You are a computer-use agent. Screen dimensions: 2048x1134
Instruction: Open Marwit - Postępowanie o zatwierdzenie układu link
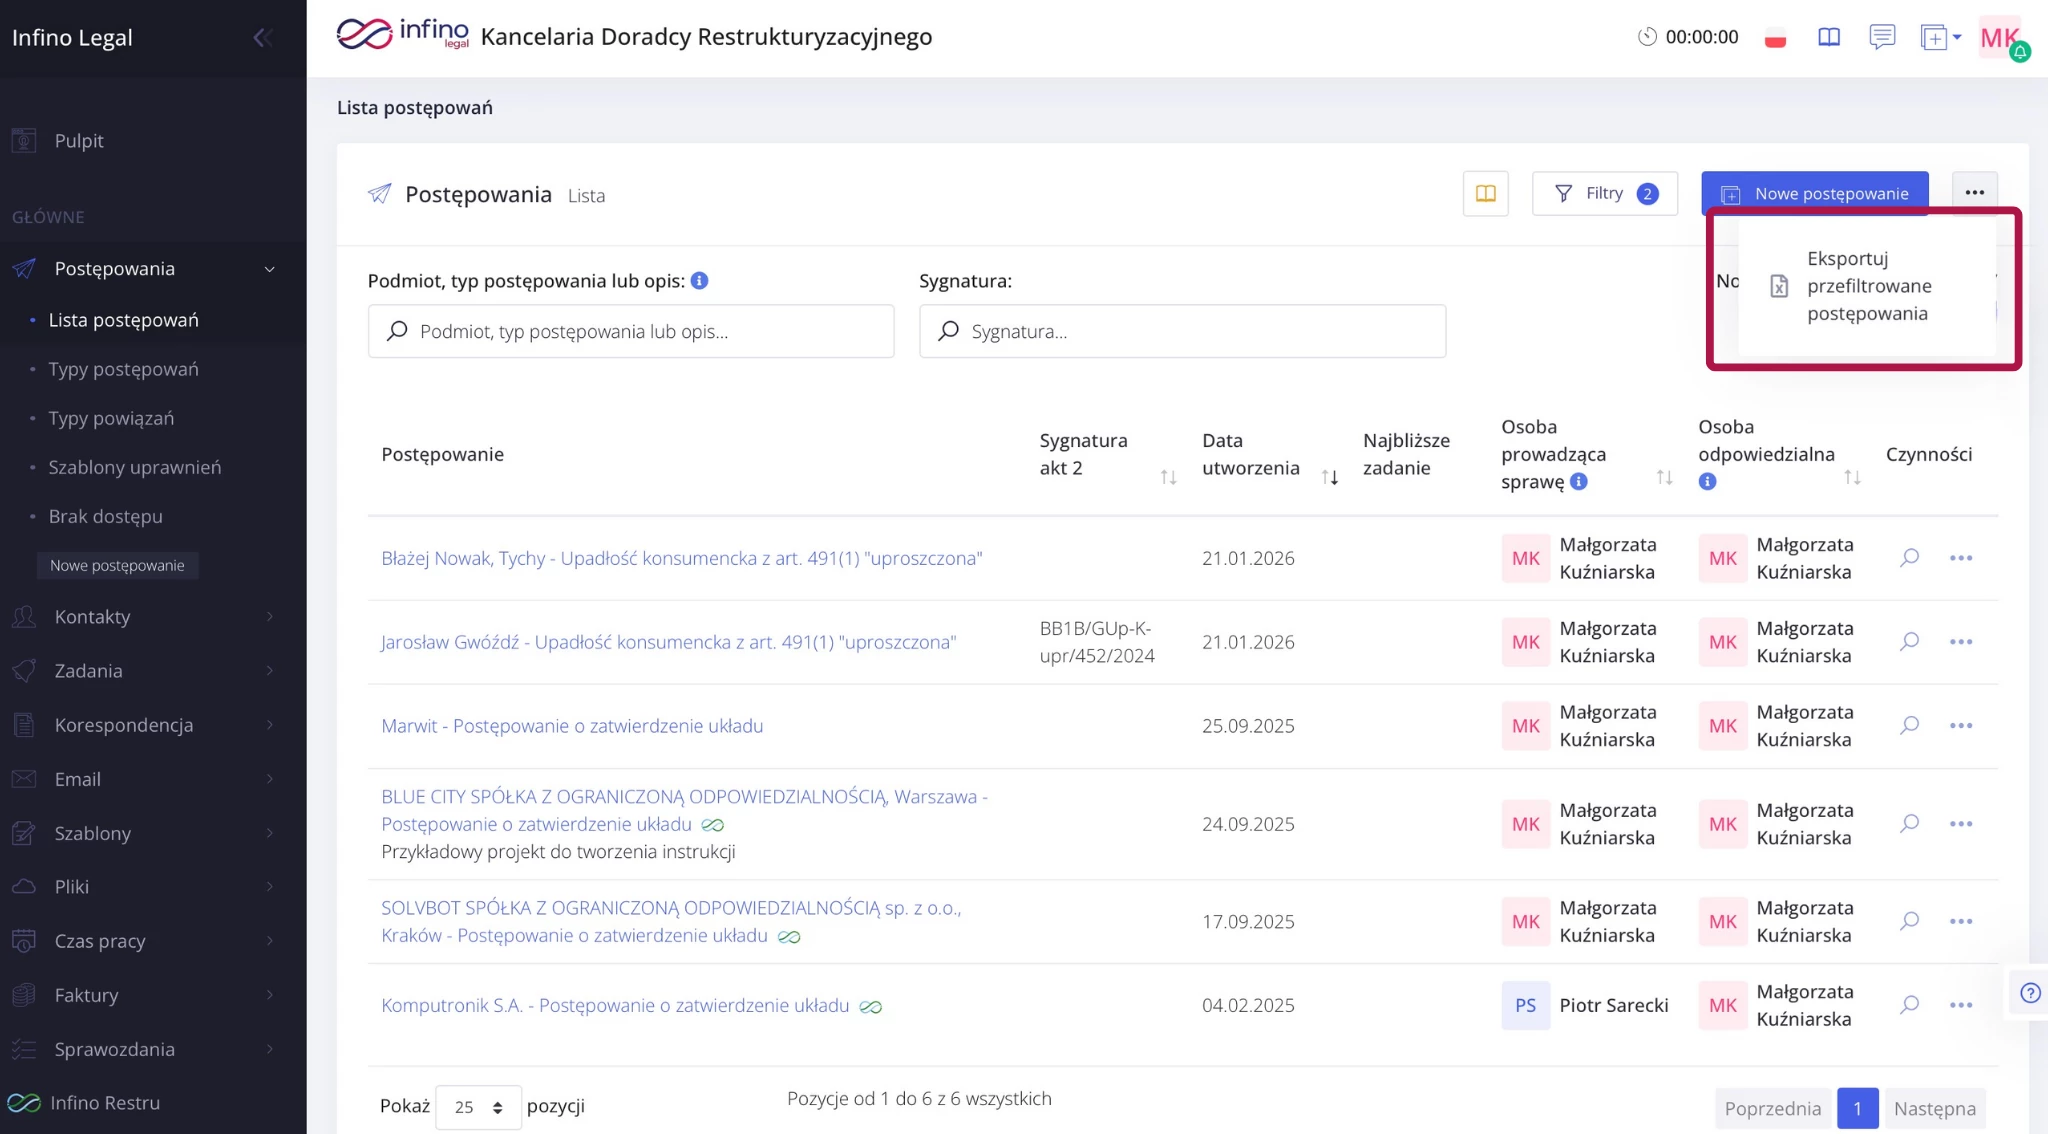pyautogui.click(x=571, y=726)
